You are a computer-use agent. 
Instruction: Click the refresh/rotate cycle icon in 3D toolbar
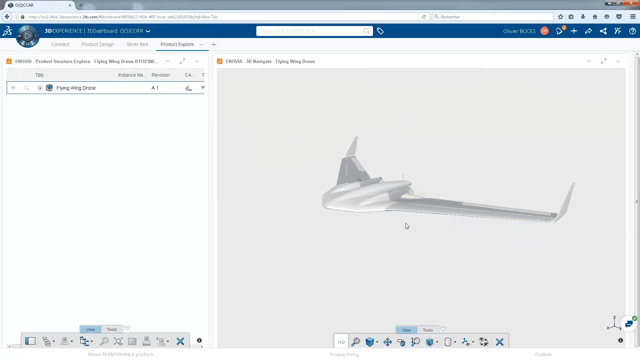point(484,342)
